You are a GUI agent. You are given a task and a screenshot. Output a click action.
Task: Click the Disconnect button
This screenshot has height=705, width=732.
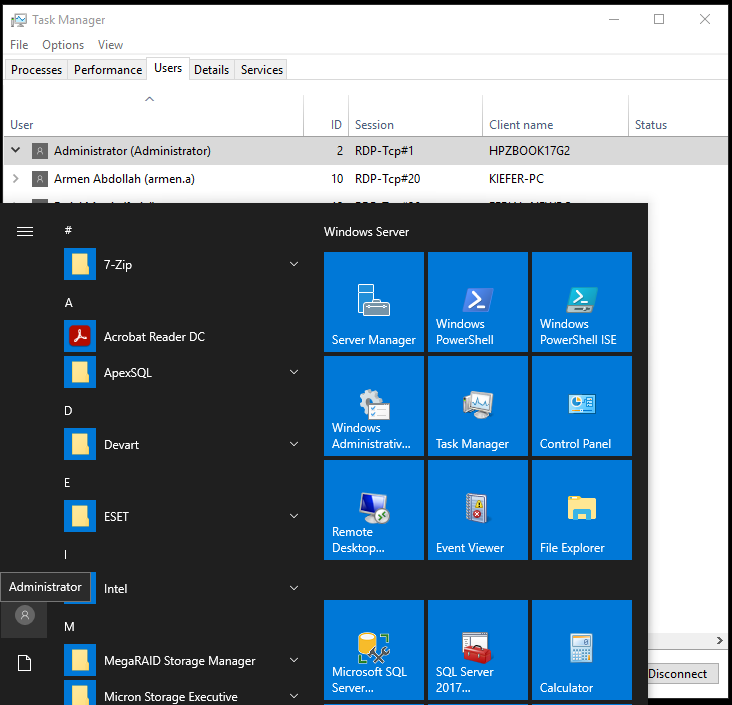[683, 674]
